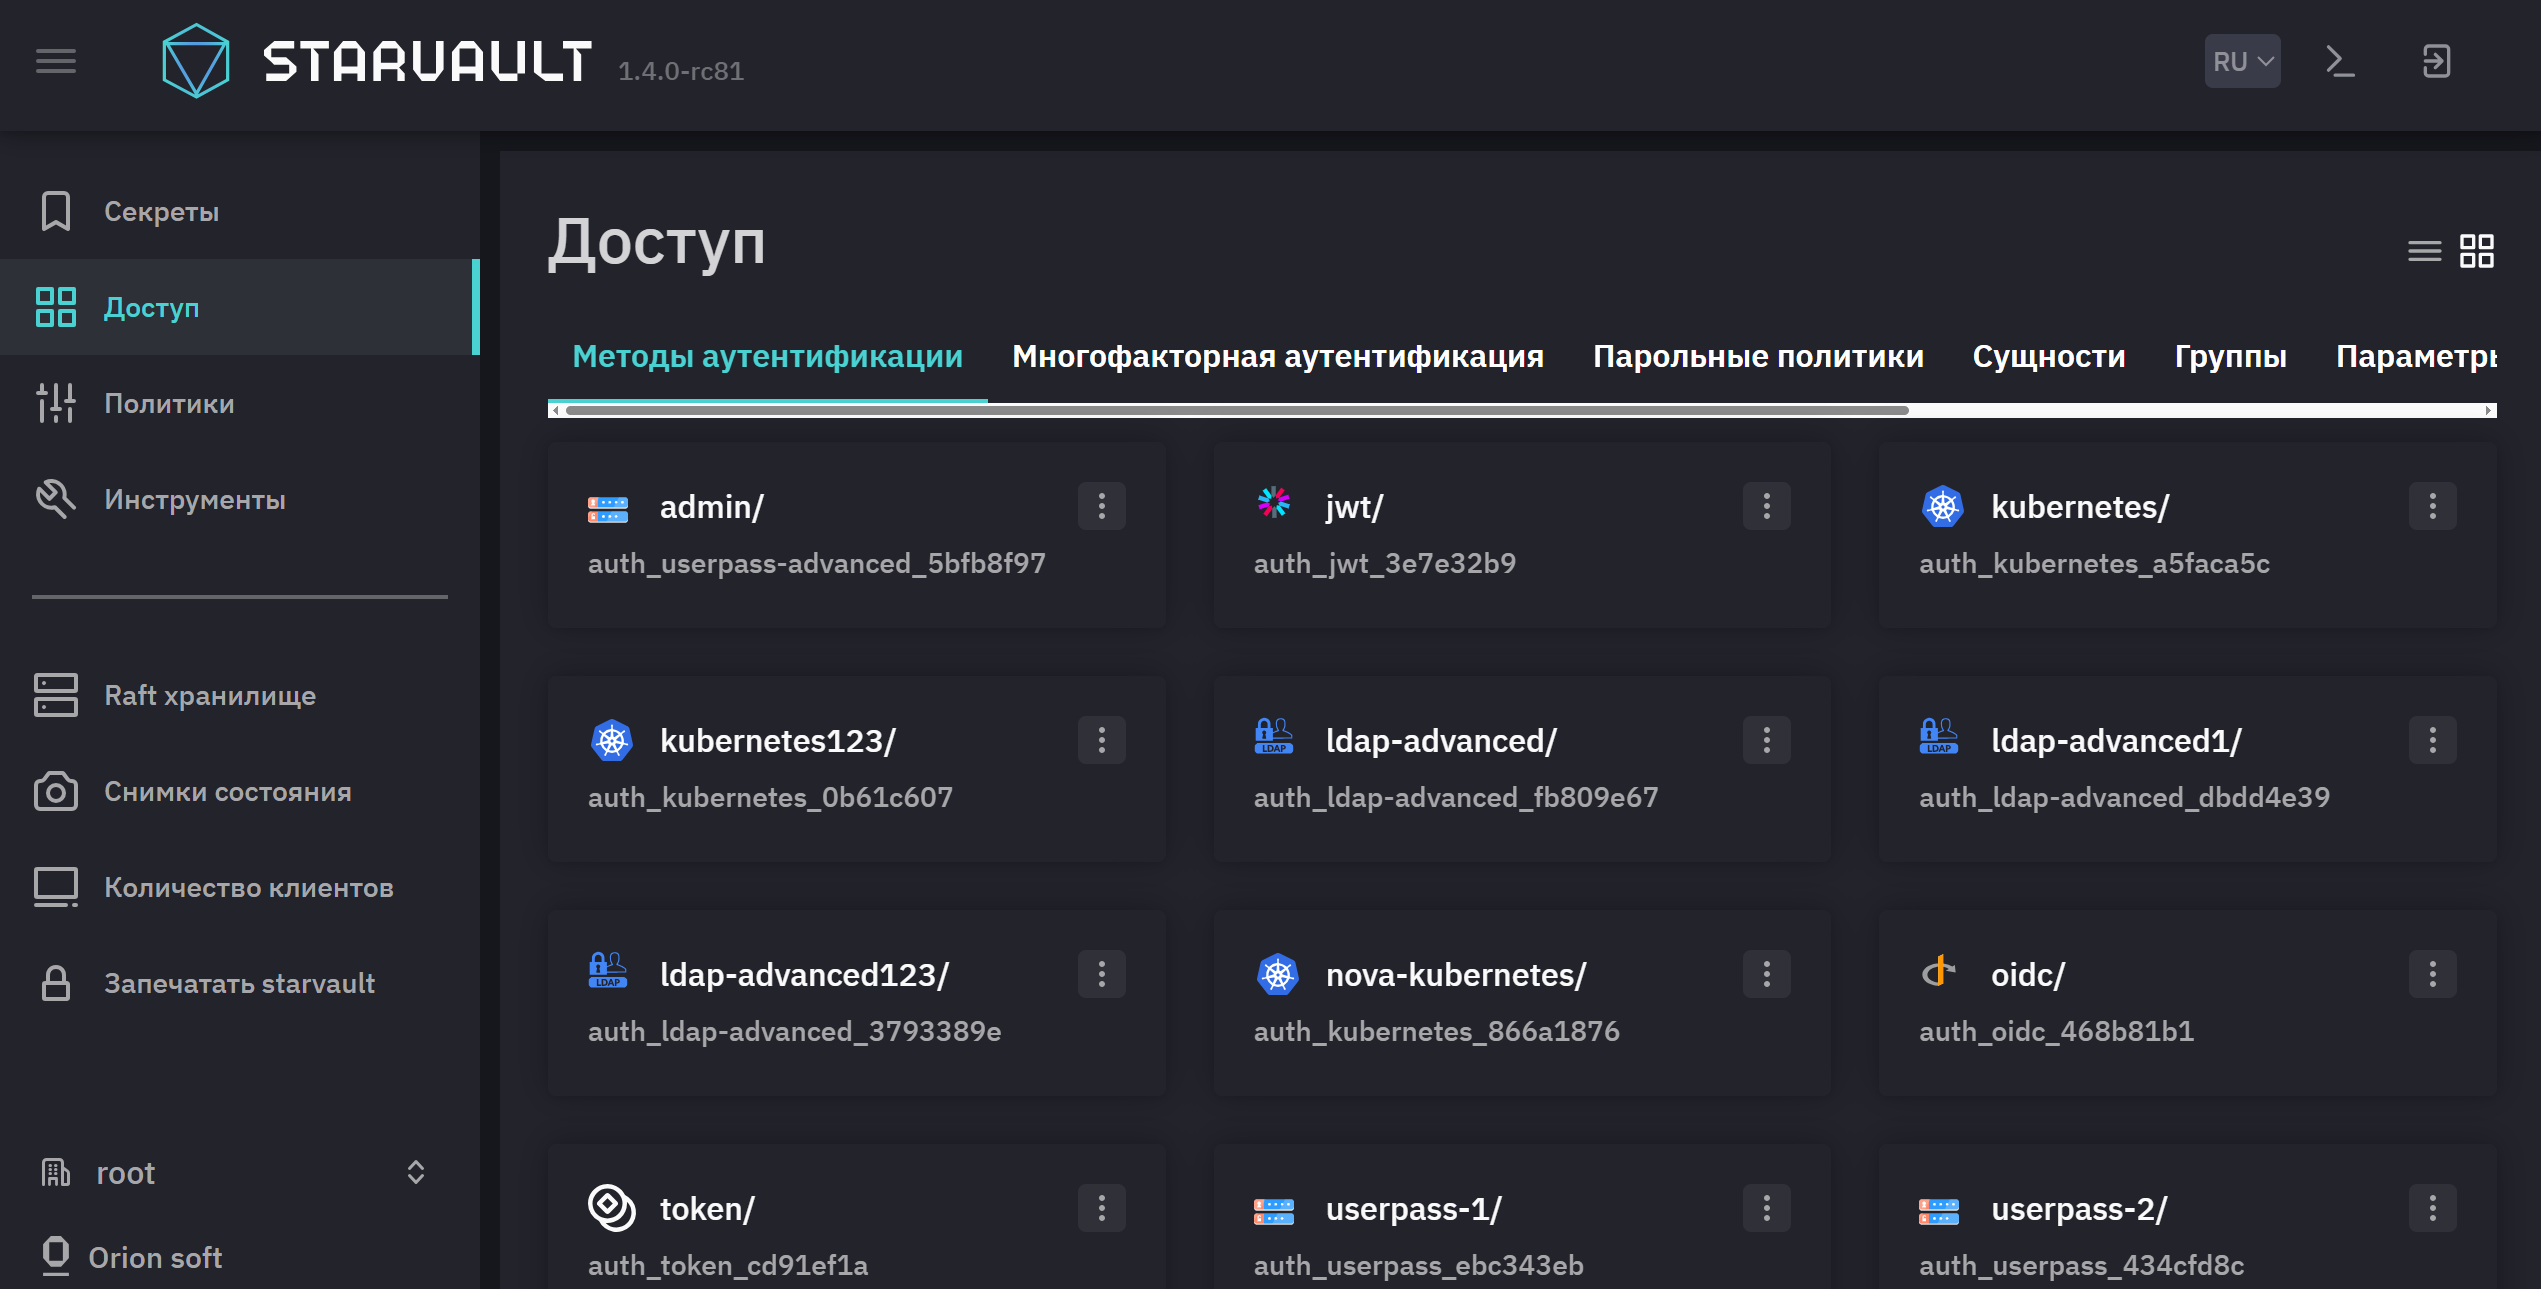2541x1289 pixels.
Task: Open the three-dot menu for token/
Action: (x=1101, y=1208)
